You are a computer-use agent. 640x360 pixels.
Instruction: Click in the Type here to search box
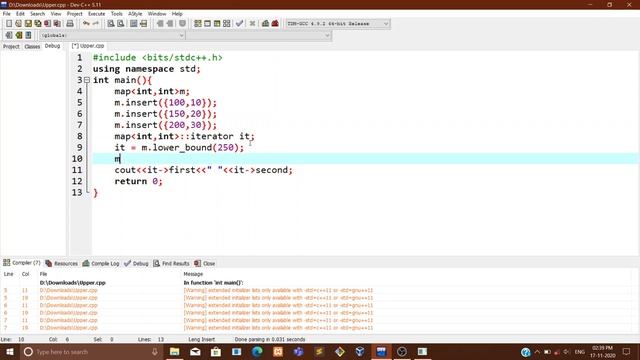click(91, 352)
